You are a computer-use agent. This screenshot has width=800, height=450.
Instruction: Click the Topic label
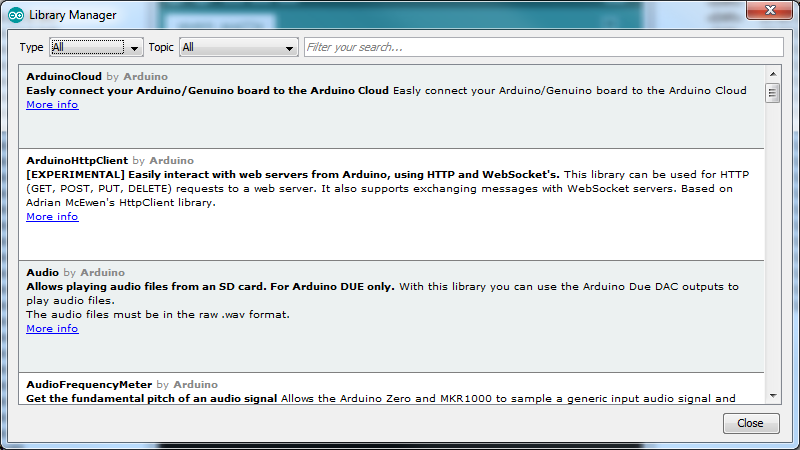click(x=161, y=47)
